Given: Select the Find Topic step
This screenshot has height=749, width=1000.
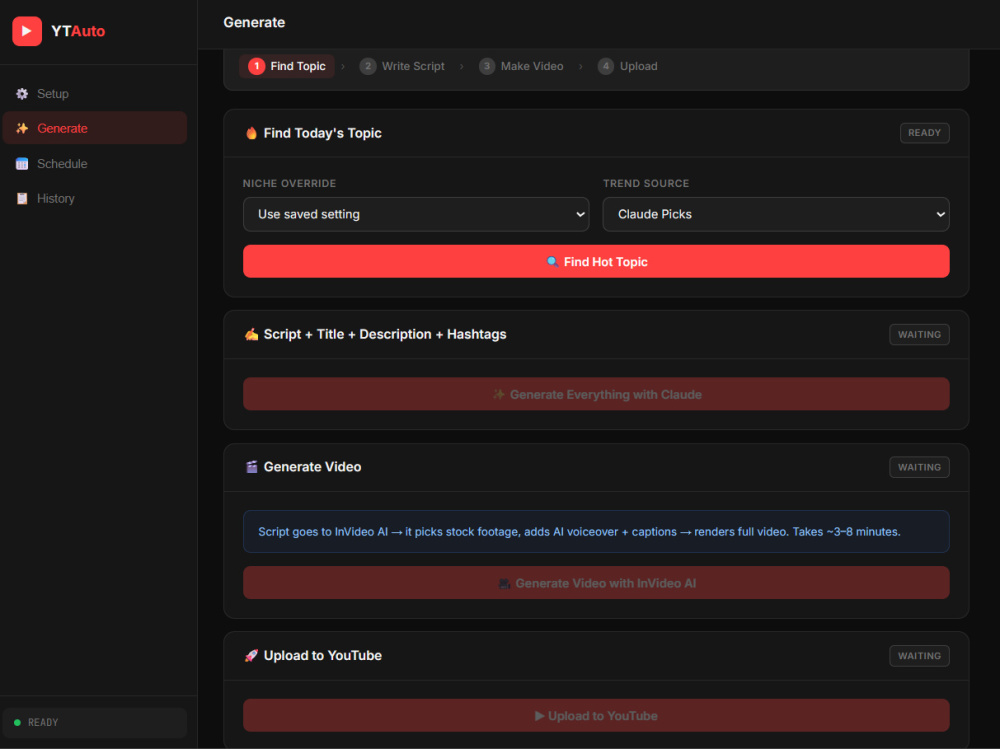Looking at the screenshot, I should point(287,66).
